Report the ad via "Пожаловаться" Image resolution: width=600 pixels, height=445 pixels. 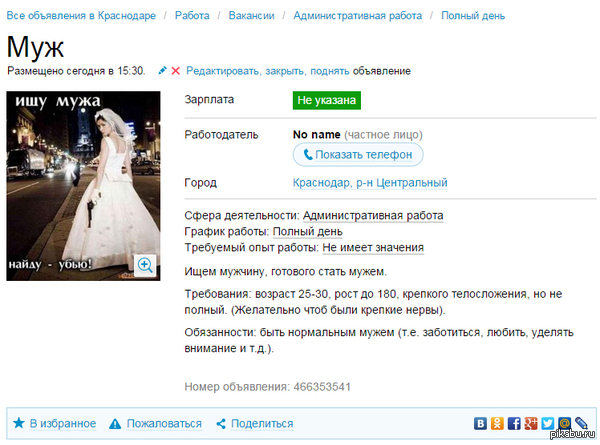tap(154, 423)
